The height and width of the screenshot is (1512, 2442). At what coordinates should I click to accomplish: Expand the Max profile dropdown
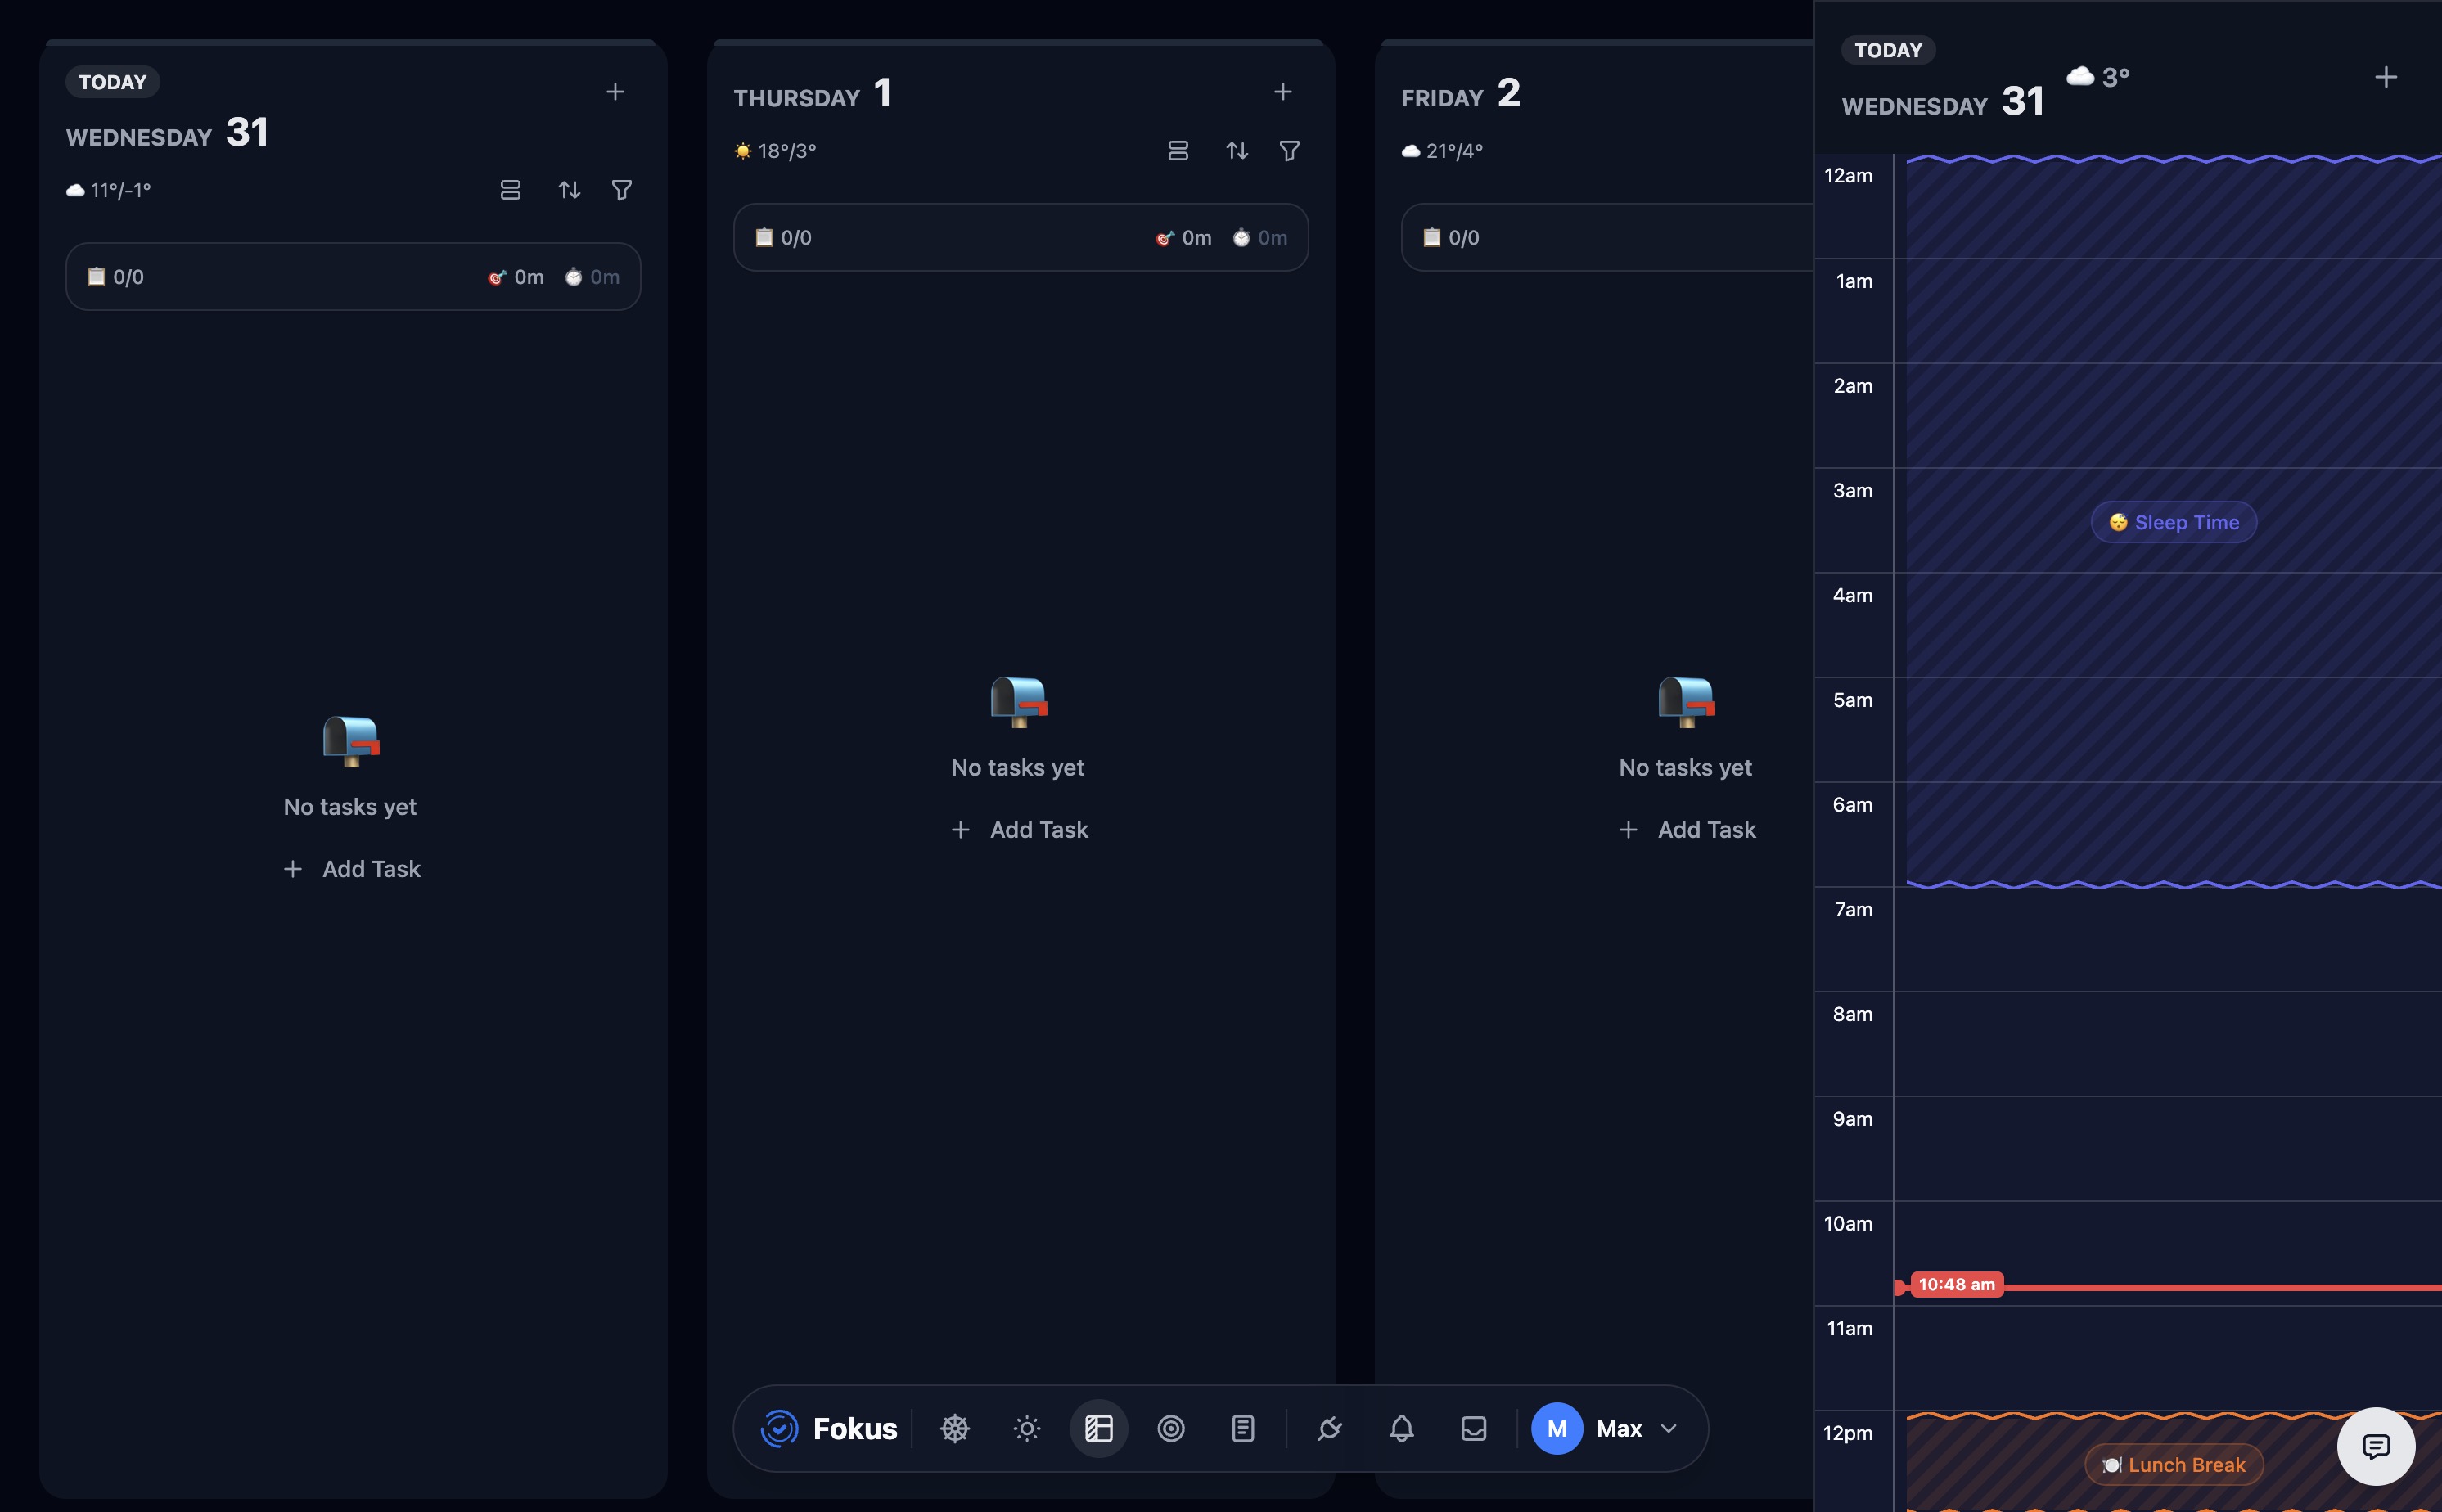tap(1667, 1429)
